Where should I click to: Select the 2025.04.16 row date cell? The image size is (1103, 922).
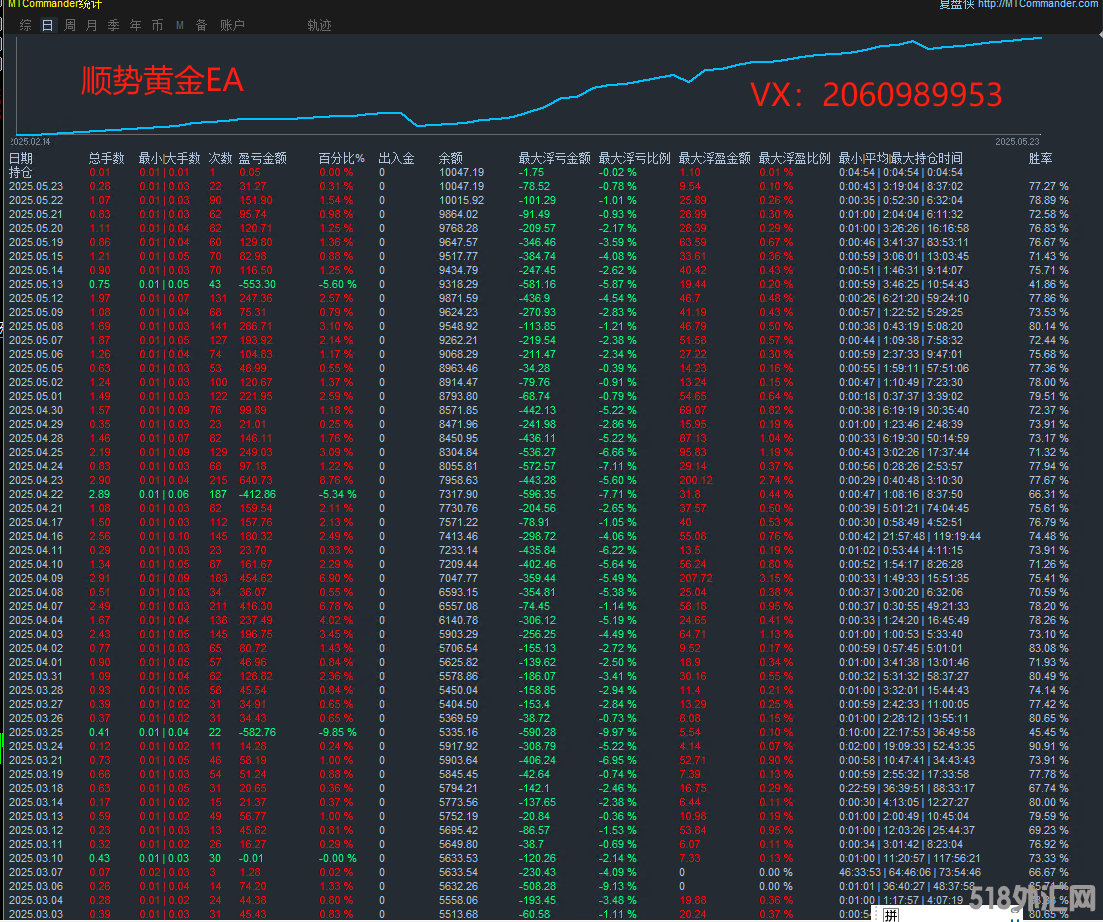coord(36,536)
